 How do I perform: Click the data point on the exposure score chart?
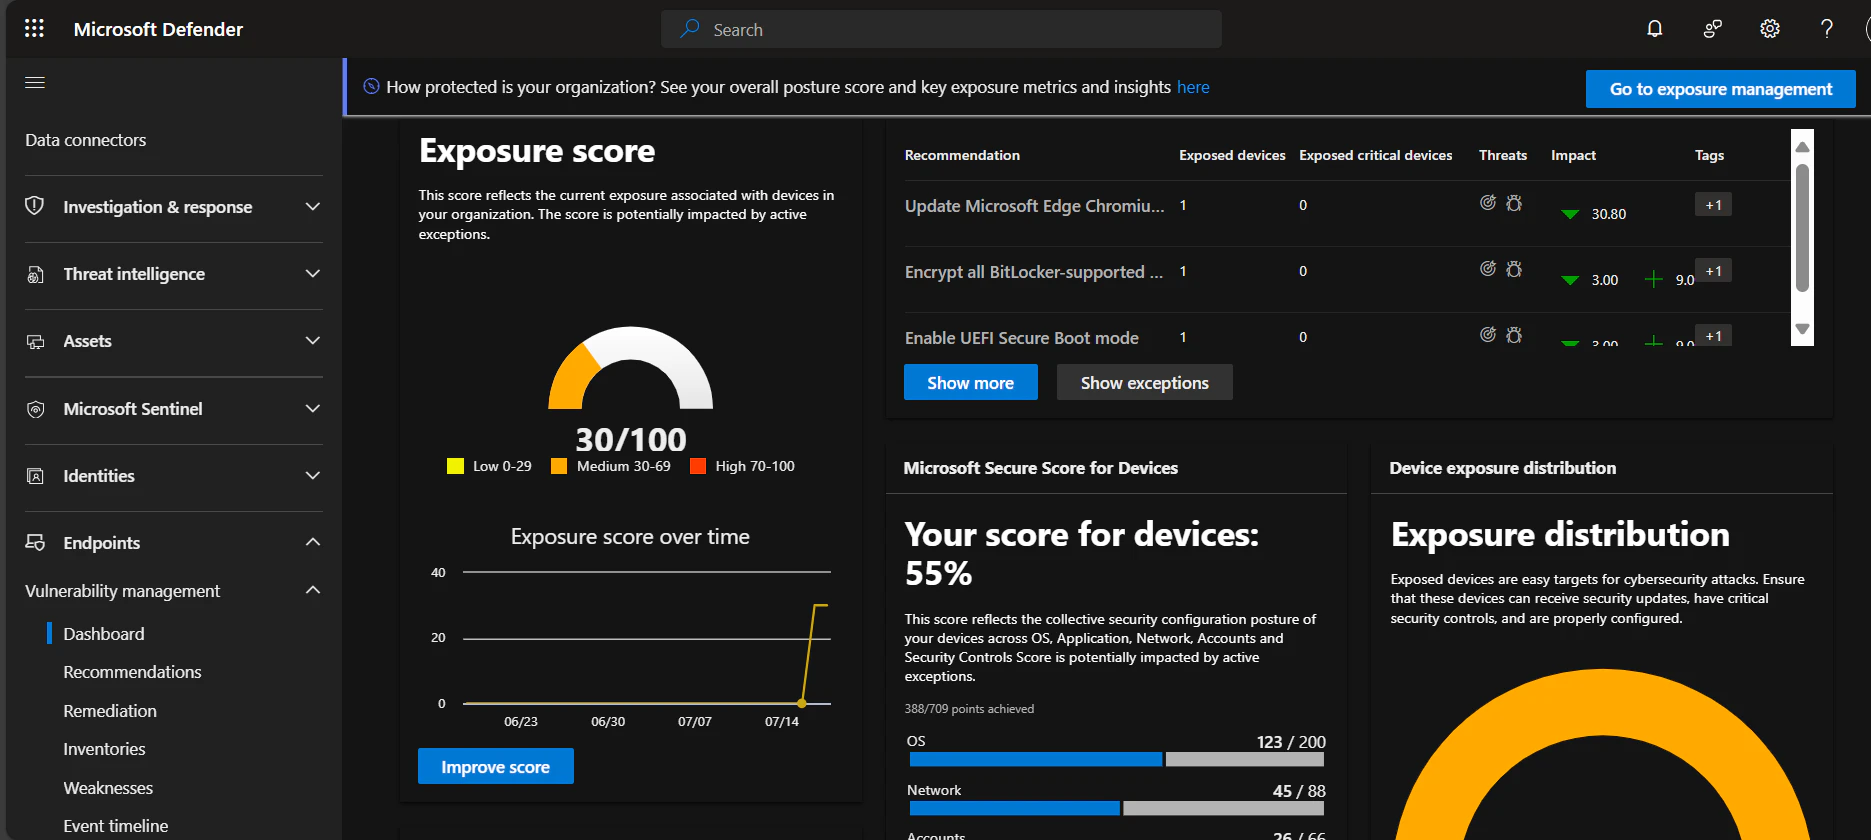(802, 703)
